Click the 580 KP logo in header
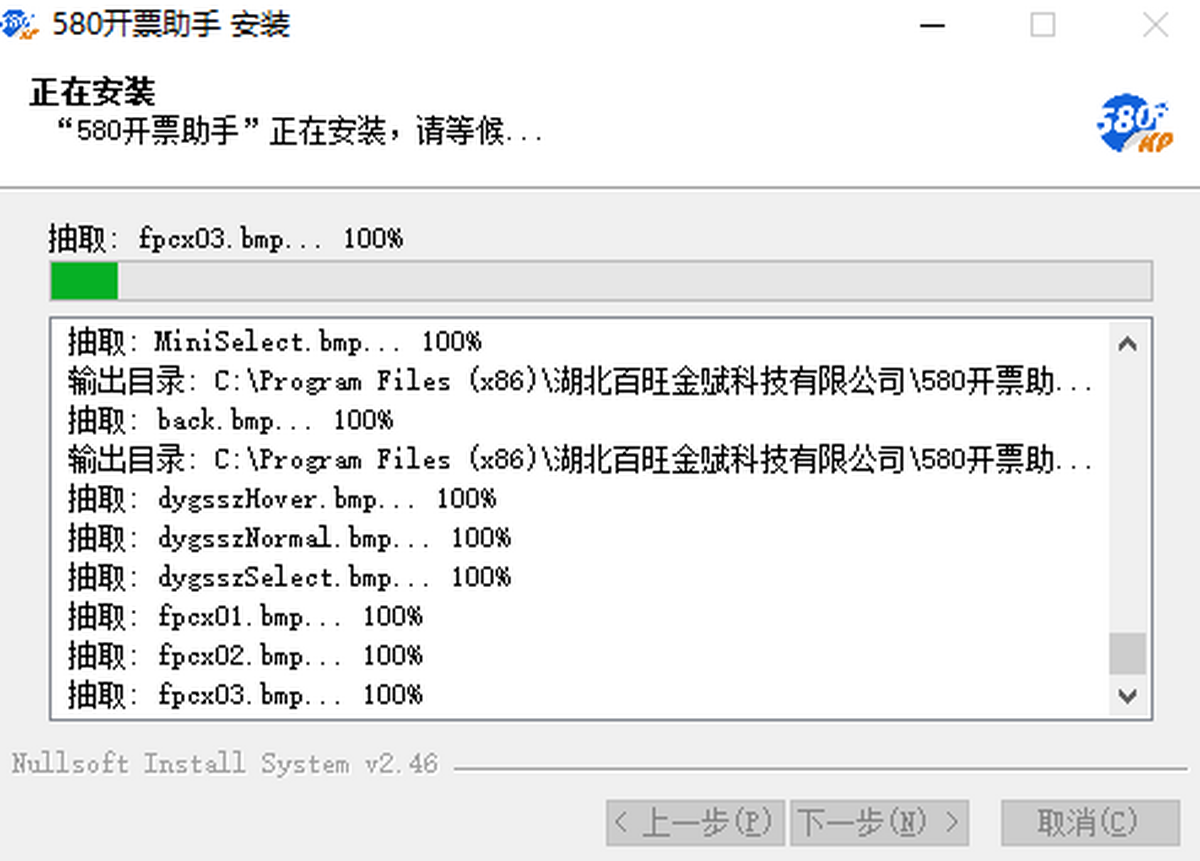Image resolution: width=1200 pixels, height=861 pixels. click(1133, 124)
